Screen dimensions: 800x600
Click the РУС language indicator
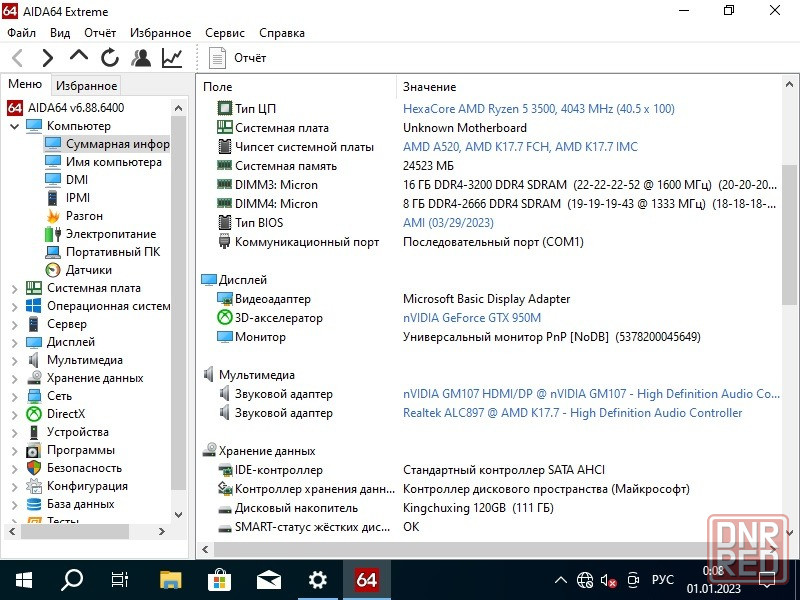(x=662, y=580)
